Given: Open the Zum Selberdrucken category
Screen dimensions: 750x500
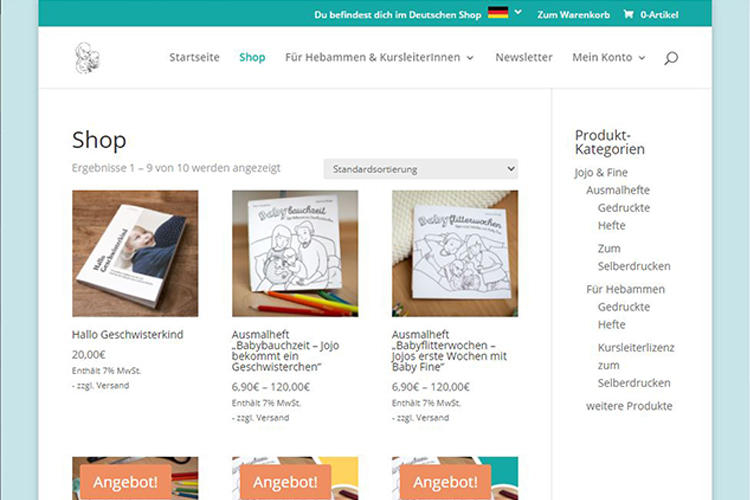Looking at the screenshot, I should pyautogui.click(x=634, y=257).
